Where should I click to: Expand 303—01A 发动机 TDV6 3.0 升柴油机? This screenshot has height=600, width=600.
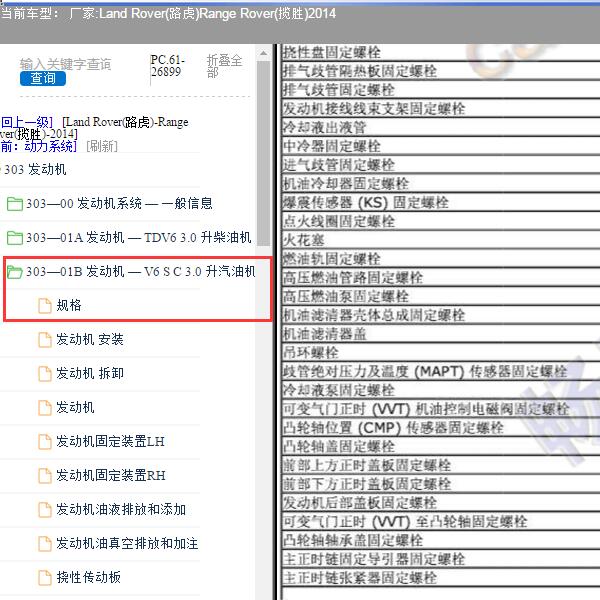(139, 237)
